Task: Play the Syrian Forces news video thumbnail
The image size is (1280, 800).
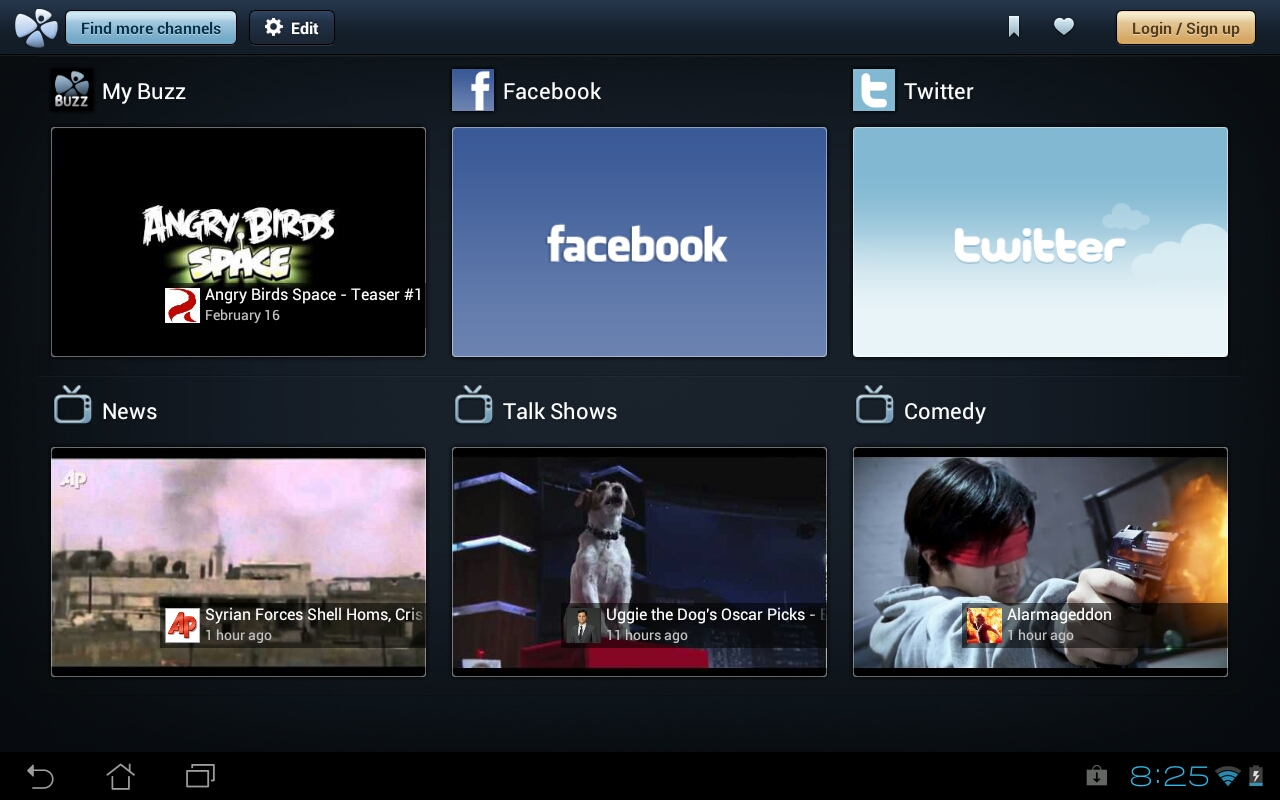Action: point(238,562)
